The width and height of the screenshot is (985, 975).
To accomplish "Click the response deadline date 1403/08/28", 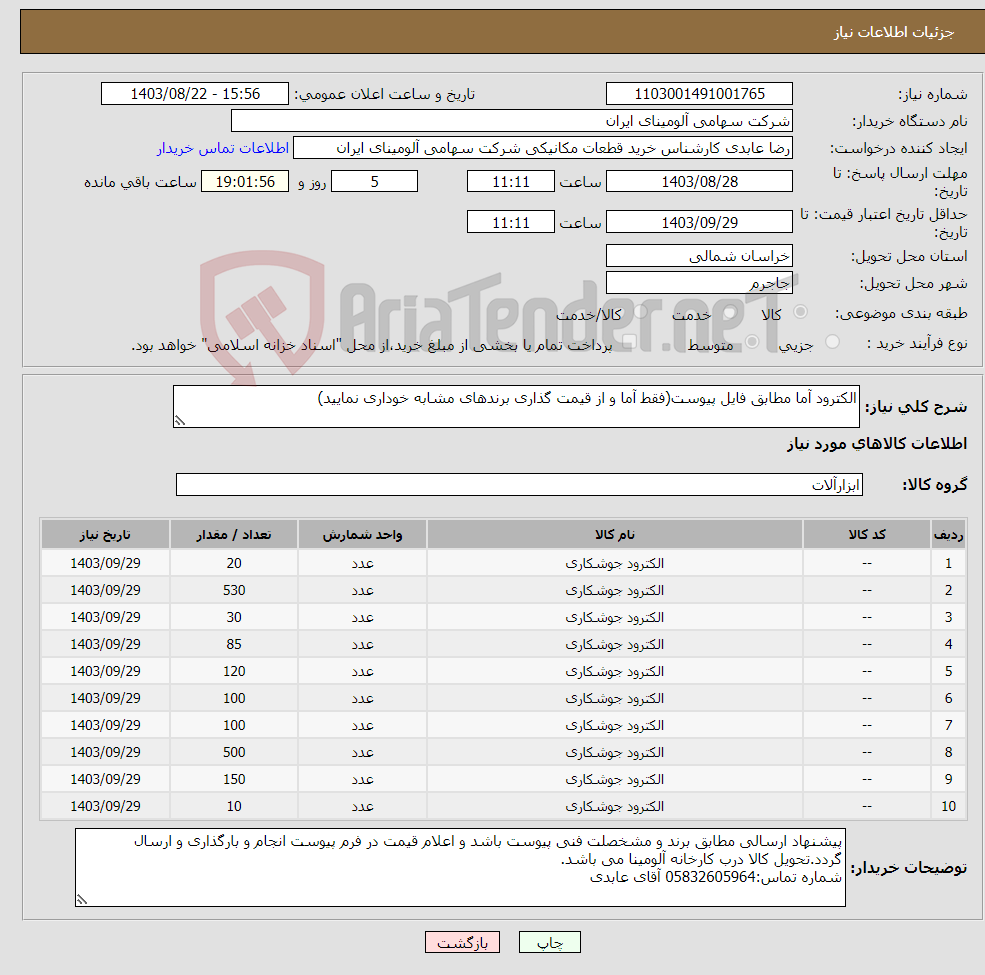I will click(699, 182).
